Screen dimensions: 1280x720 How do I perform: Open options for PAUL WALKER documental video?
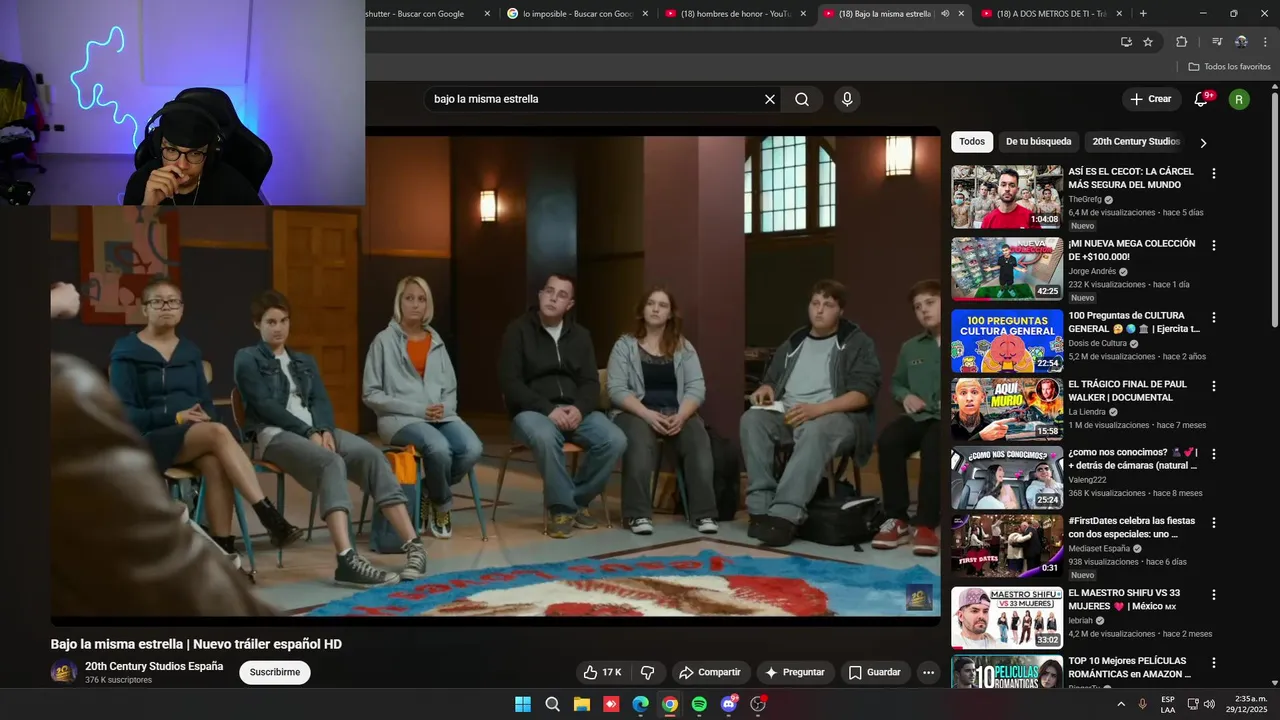[x=1214, y=386]
